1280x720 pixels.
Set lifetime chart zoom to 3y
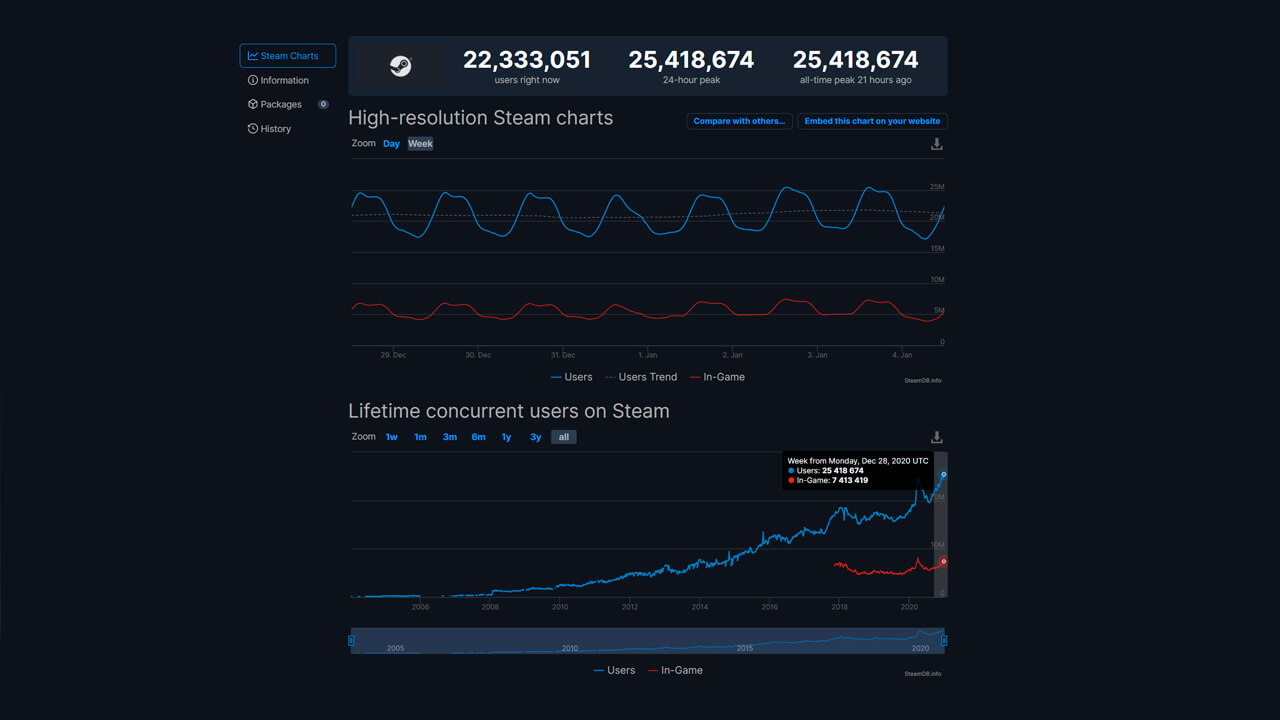[536, 437]
